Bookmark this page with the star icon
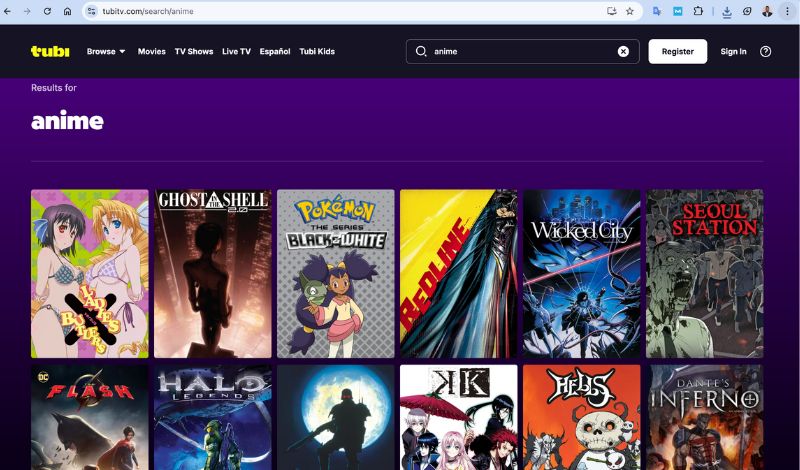 coord(630,11)
